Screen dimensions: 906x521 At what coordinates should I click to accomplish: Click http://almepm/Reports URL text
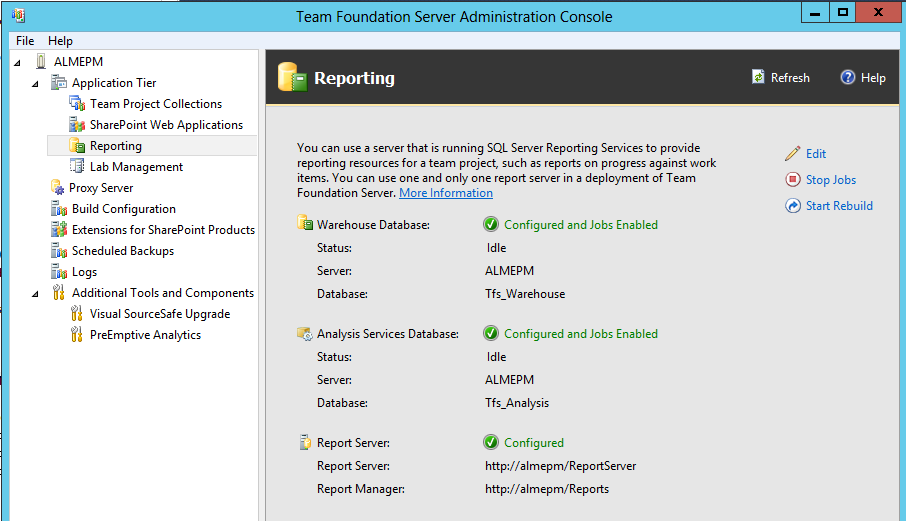coord(547,489)
